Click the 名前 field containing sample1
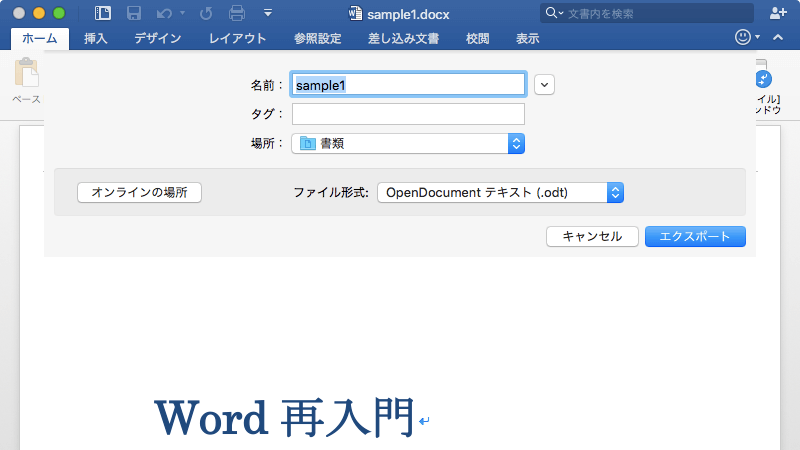The image size is (800, 450). click(x=408, y=85)
